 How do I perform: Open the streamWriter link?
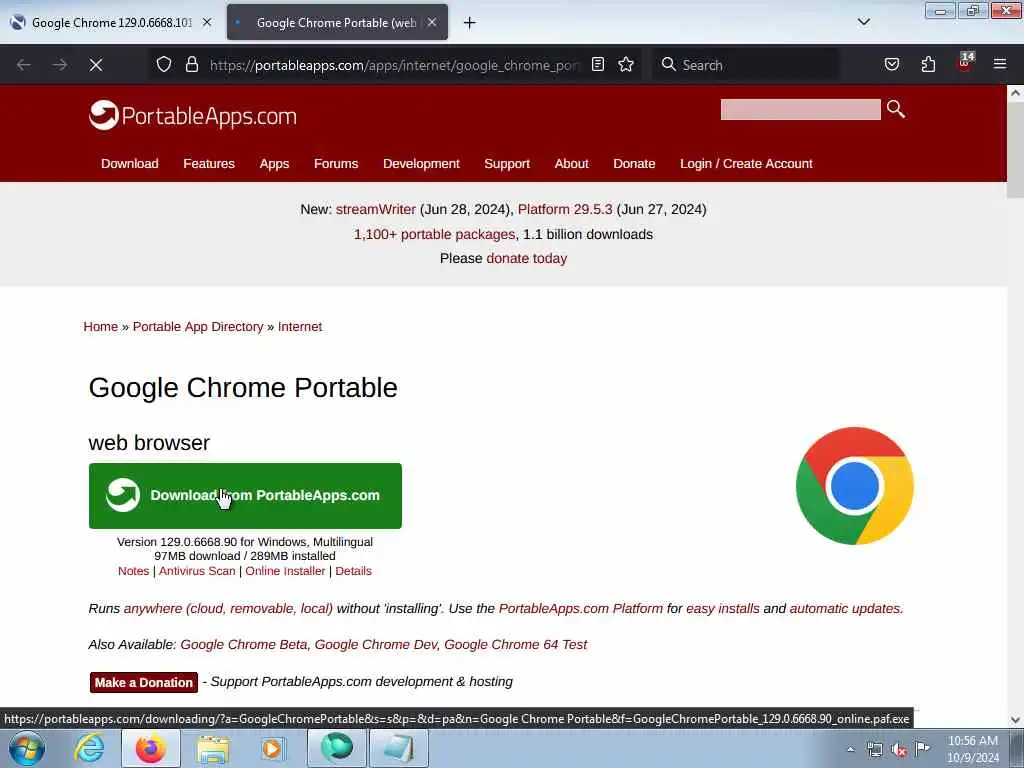coord(376,210)
